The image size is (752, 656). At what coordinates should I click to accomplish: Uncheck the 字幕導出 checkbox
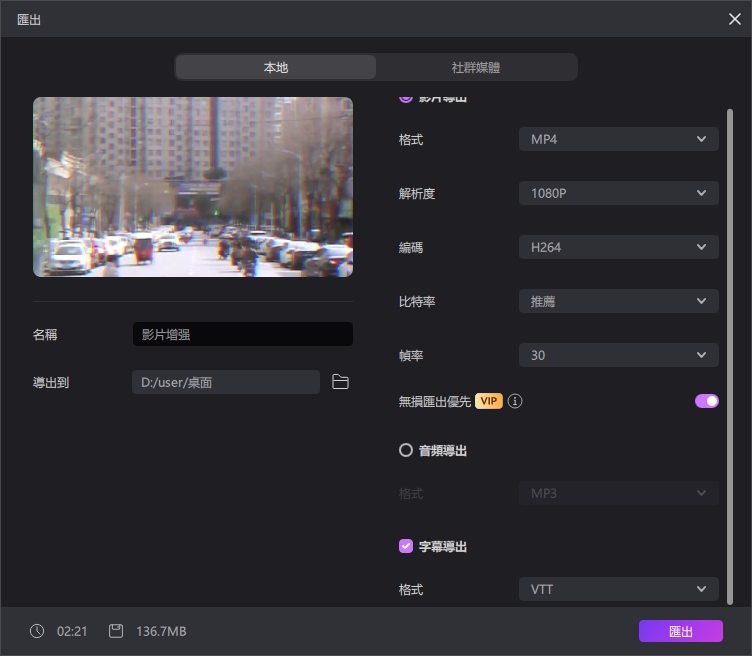click(406, 546)
